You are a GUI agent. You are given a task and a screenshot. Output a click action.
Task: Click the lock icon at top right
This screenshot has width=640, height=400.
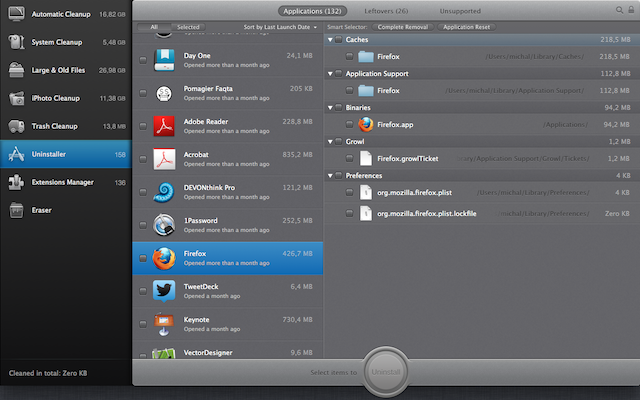tap(631, 10)
